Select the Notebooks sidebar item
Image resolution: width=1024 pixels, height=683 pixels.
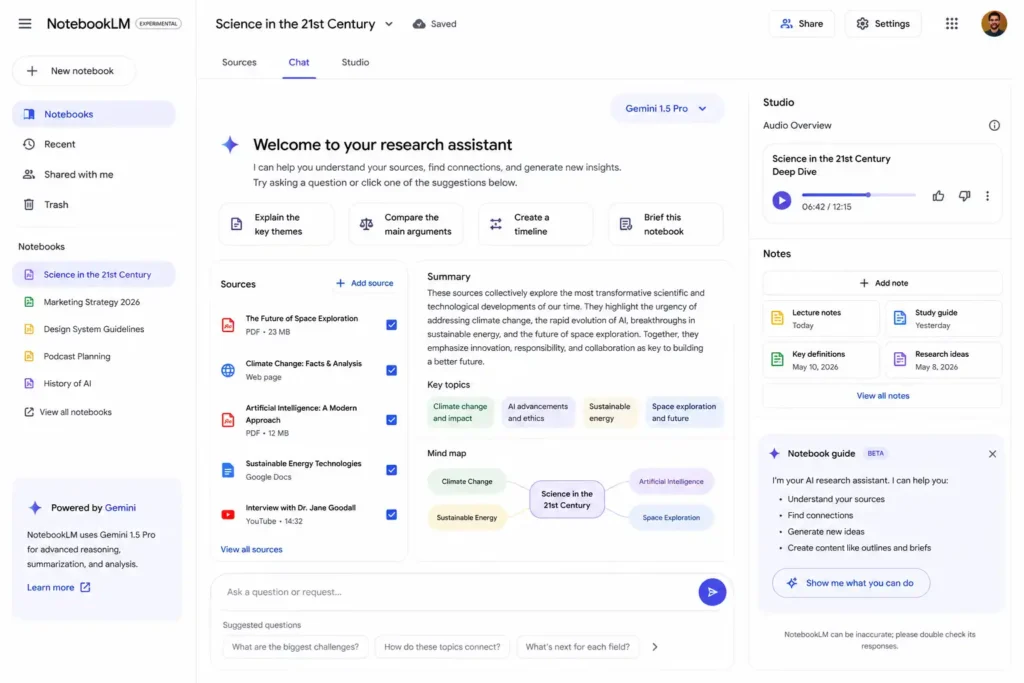pos(93,114)
